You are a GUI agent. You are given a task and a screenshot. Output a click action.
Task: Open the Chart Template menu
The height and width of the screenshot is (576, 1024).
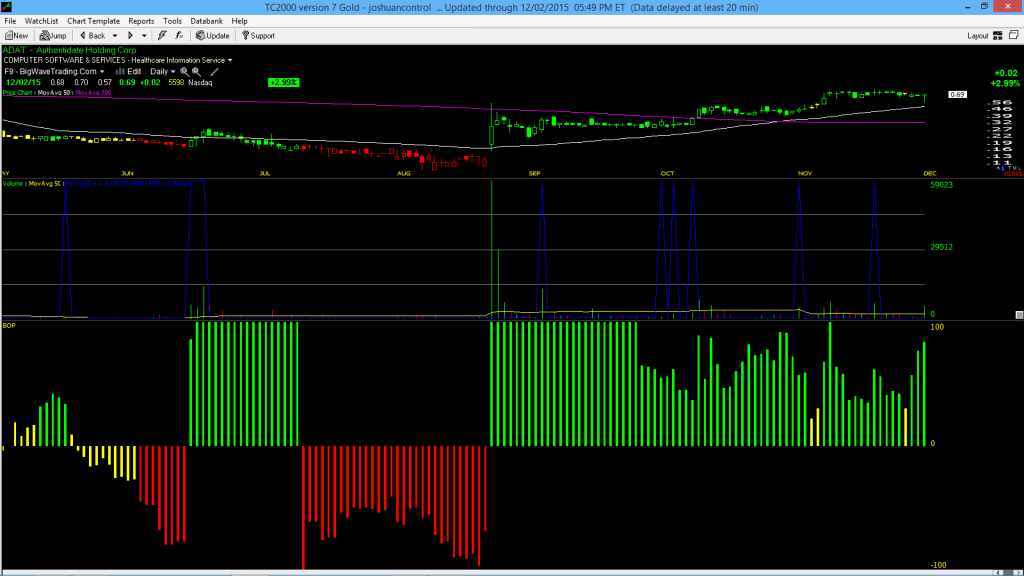click(x=93, y=21)
